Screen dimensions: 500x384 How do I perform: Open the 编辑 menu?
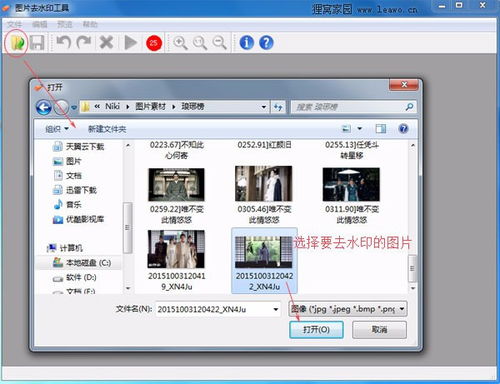click(x=40, y=24)
